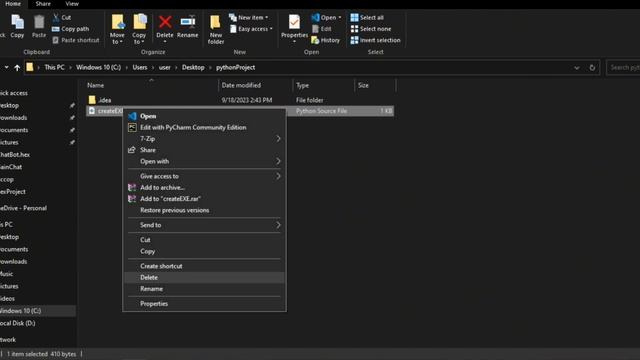The height and width of the screenshot is (360, 640).
Task: Switch to the View ribbon tab
Action: [x=72, y=4]
